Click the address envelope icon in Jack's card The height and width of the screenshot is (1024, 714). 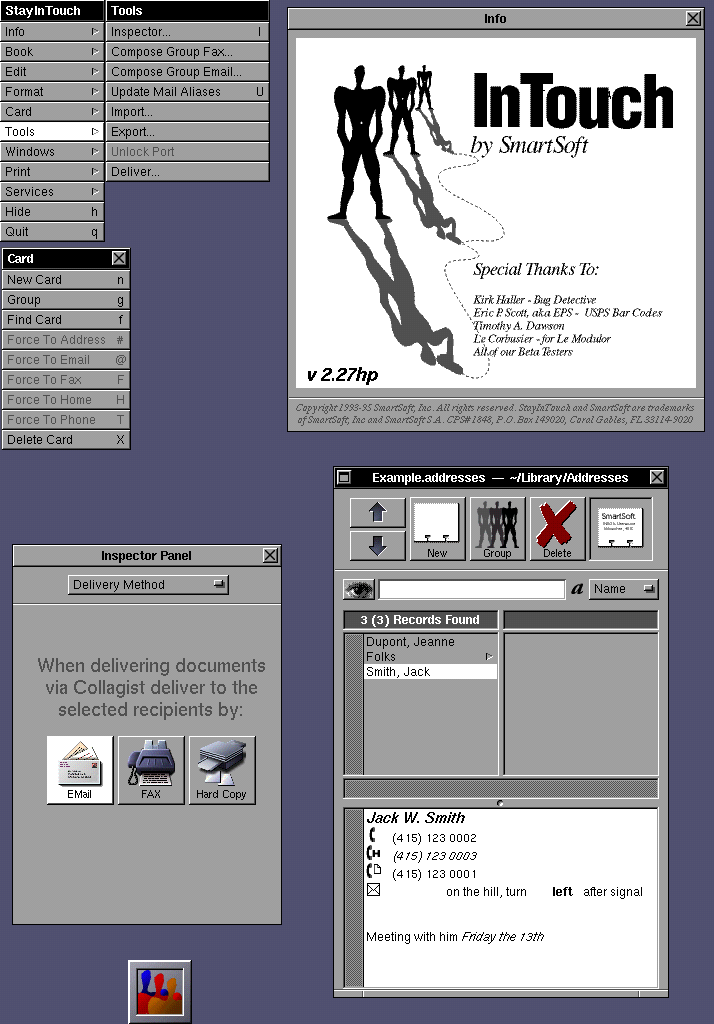[373, 889]
